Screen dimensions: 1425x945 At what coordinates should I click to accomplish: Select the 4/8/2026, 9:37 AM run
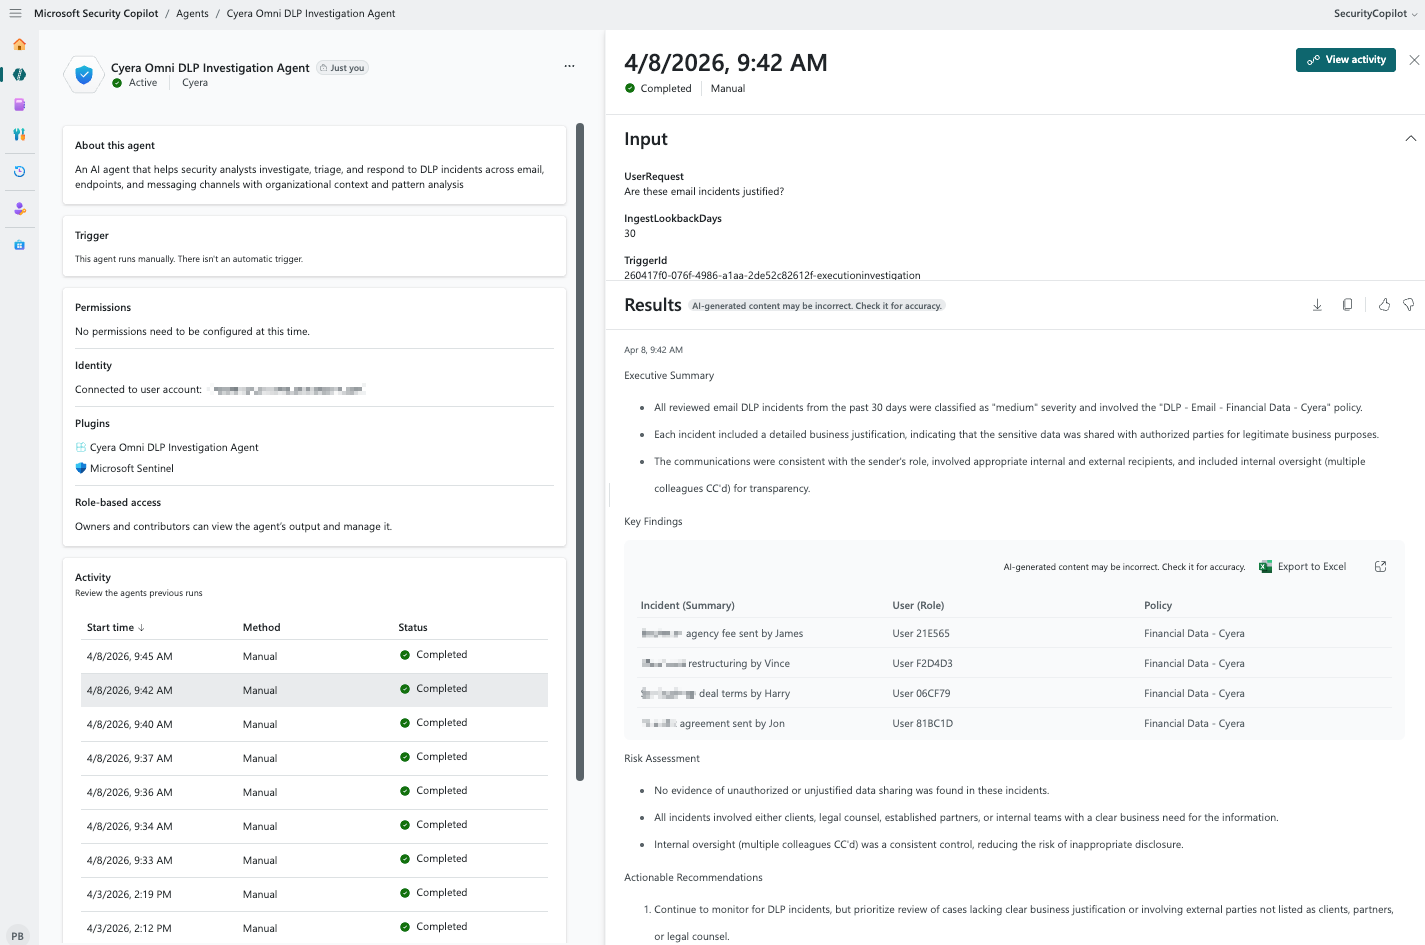[x=314, y=758]
